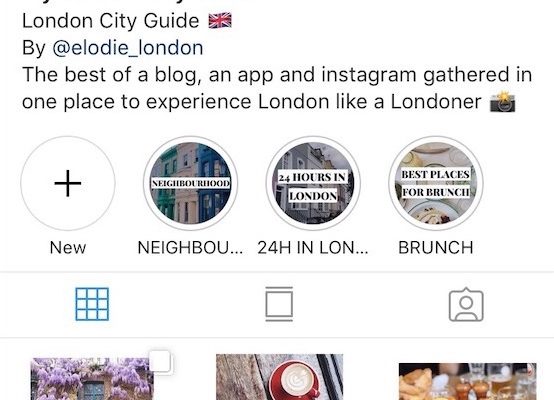Click the camera emoji in bio
The image size is (554, 400).
(x=502, y=102)
